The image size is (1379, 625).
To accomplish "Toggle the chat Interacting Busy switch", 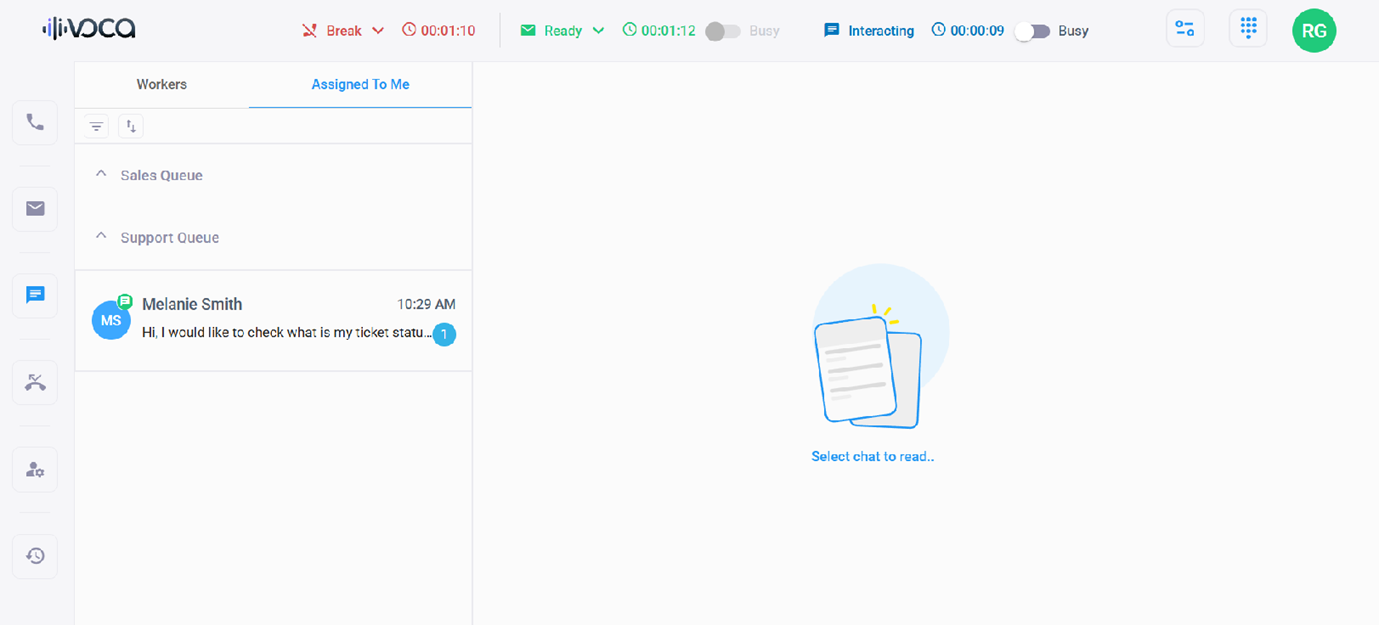I will pyautogui.click(x=1031, y=31).
